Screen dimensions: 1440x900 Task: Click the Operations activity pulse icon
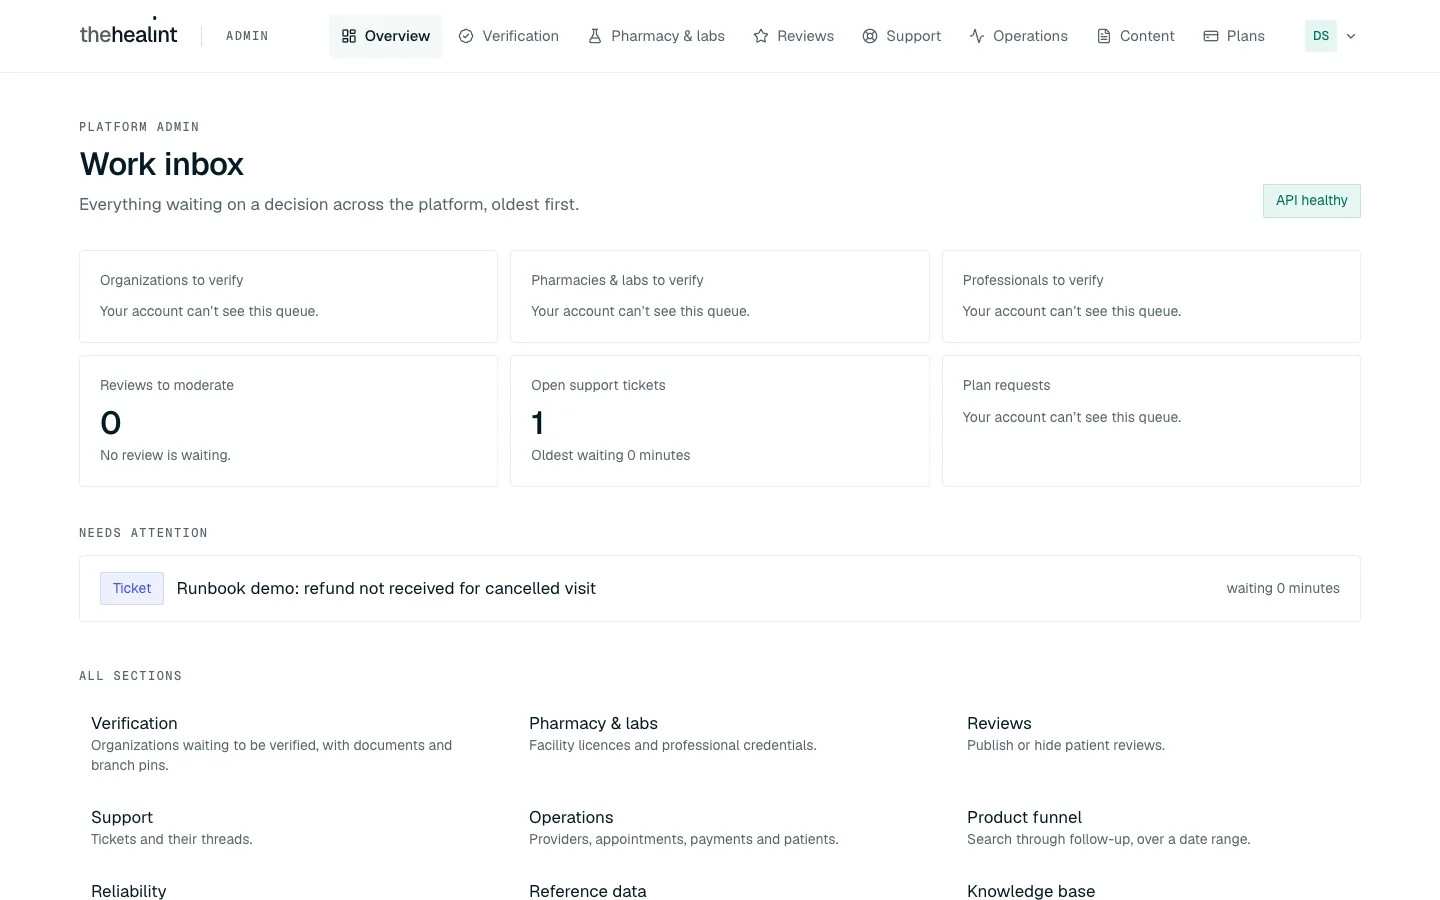click(x=977, y=36)
